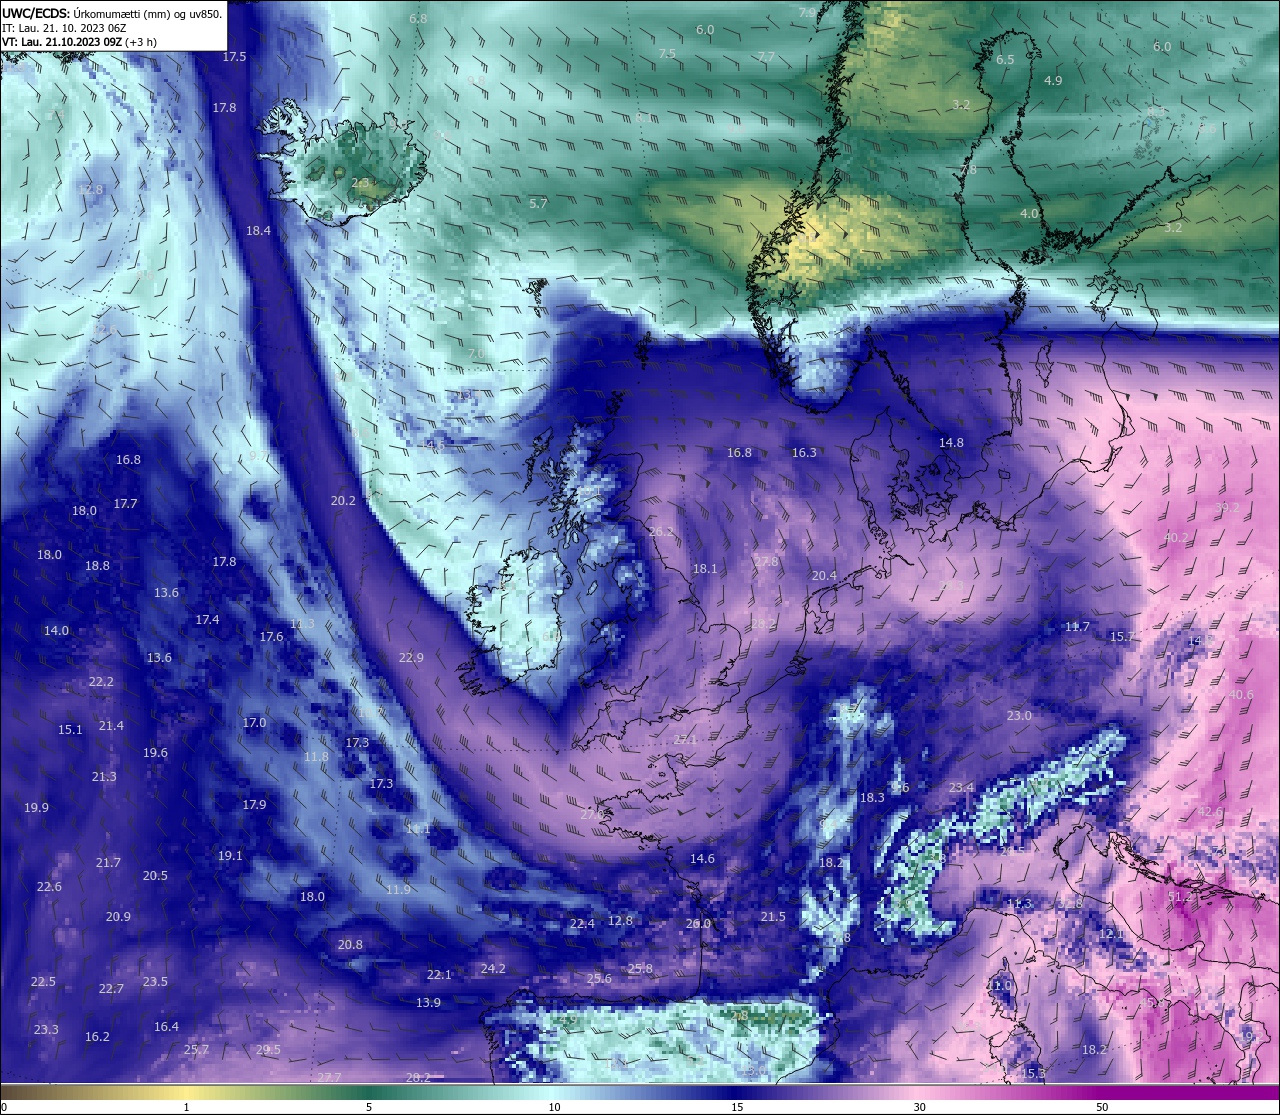The image size is (1280, 1115).
Task: Click the 22.1 map value
Action: click(x=439, y=975)
